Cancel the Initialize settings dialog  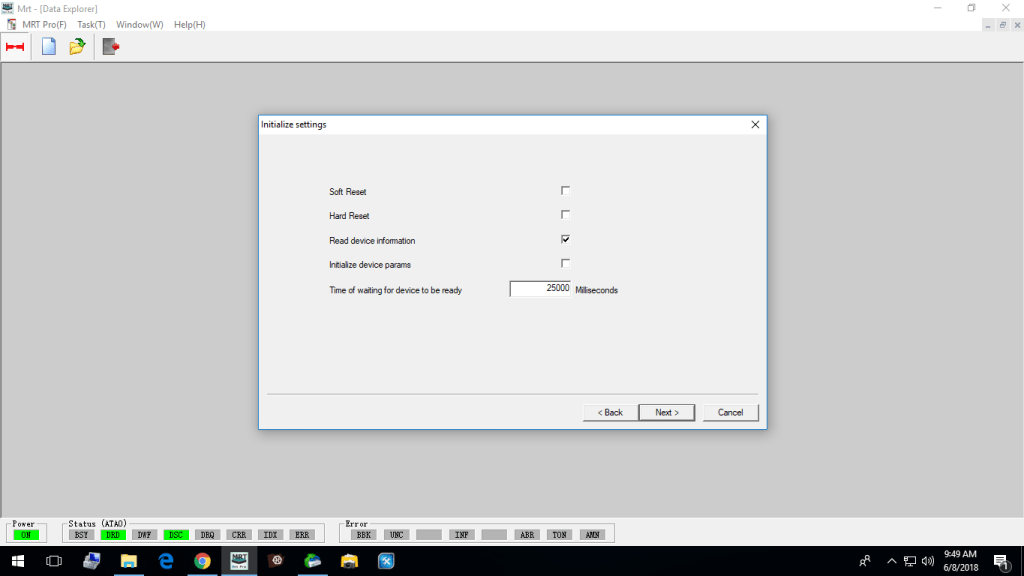tap(730, 412)
